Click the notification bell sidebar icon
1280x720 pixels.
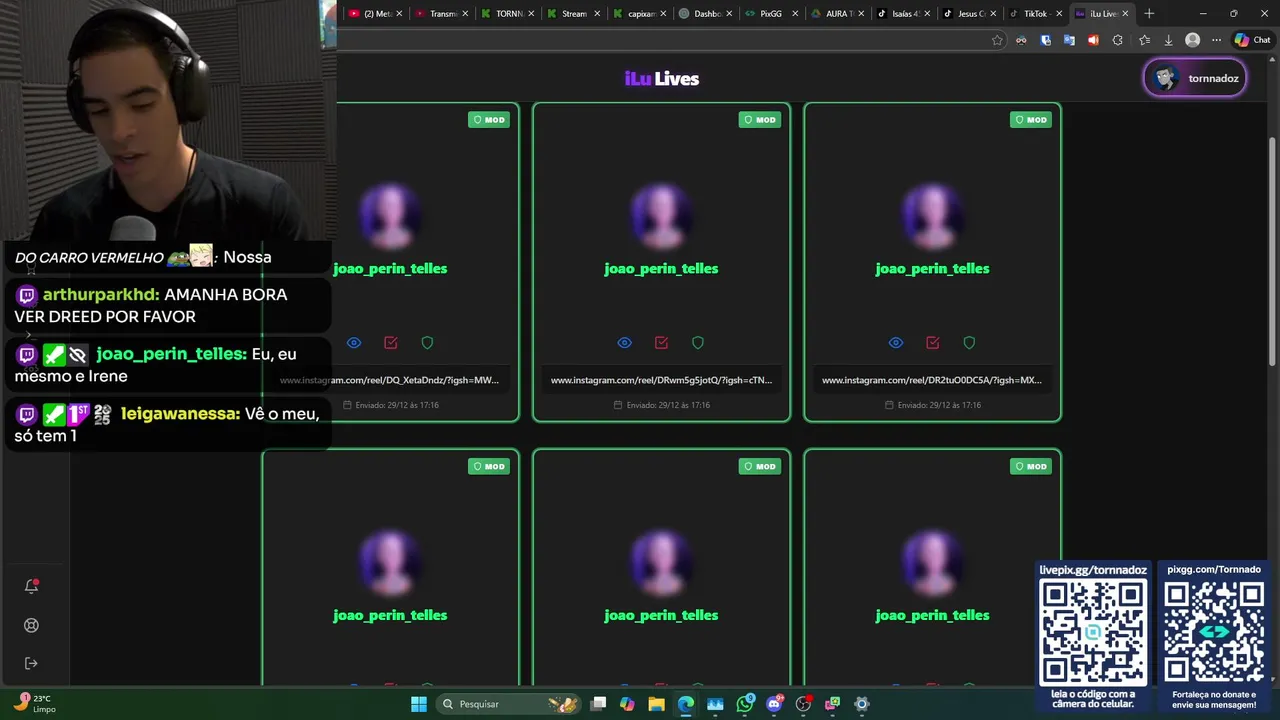tap(31, 586)
